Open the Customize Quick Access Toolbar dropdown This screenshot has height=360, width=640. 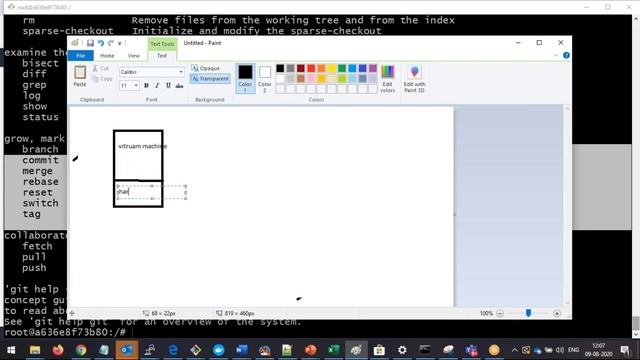pyautogui.click(x=120, y=43)
